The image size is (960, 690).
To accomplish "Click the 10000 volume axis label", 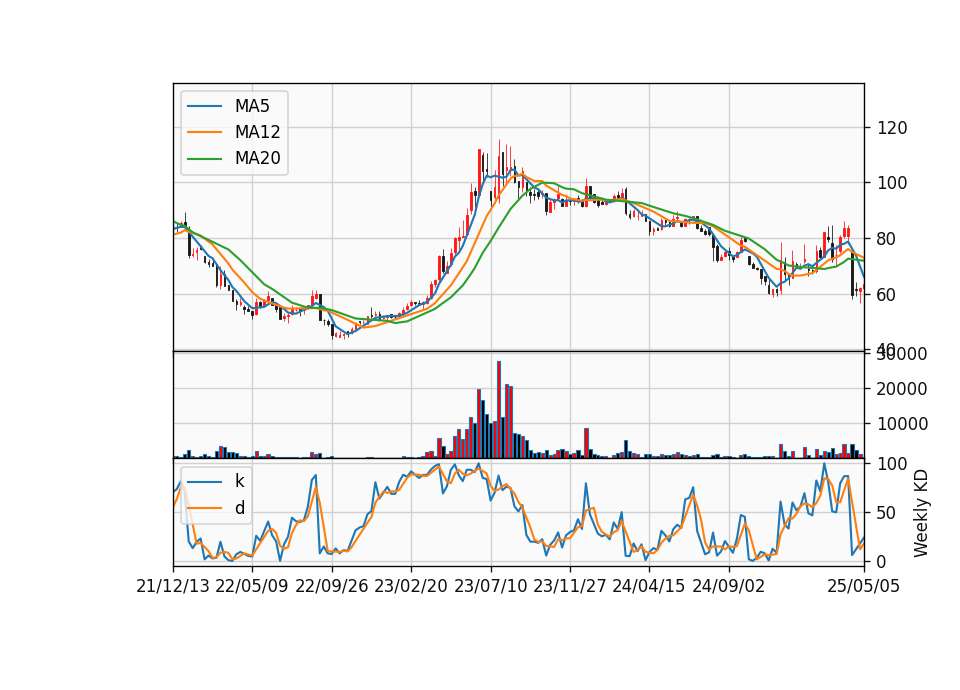I will click(902, 424).
